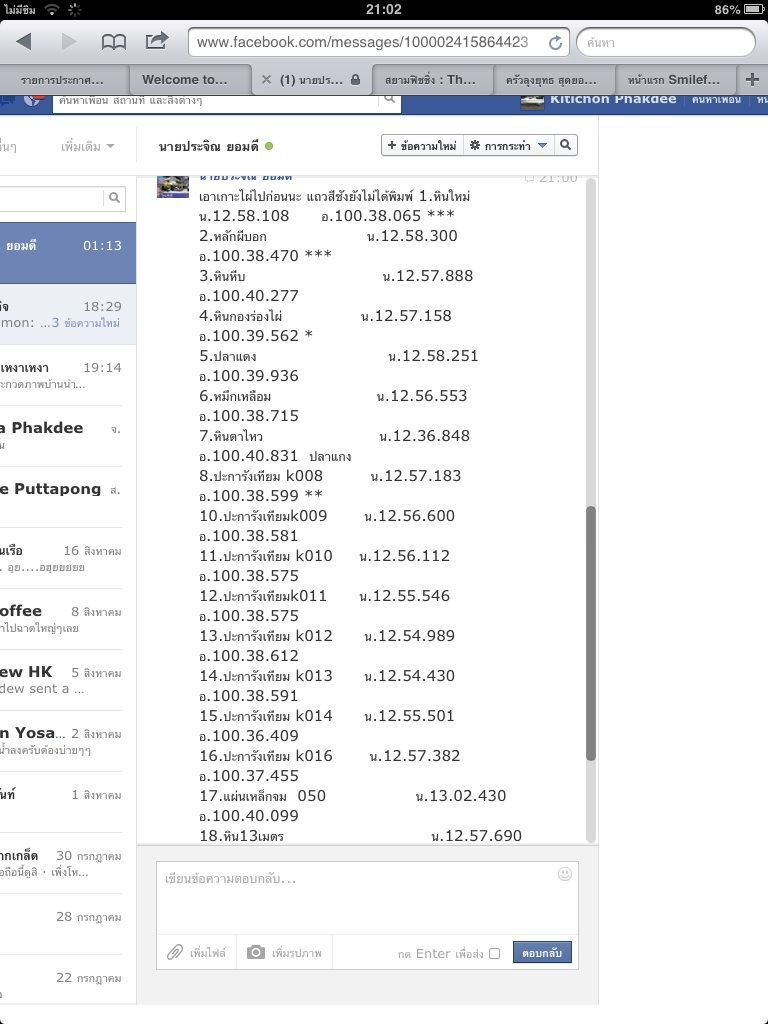Screen dimensions: 768x1024
Task: Expand the เพิ่มเติม dropdown in sidebar
Action: tap(86, 146)
